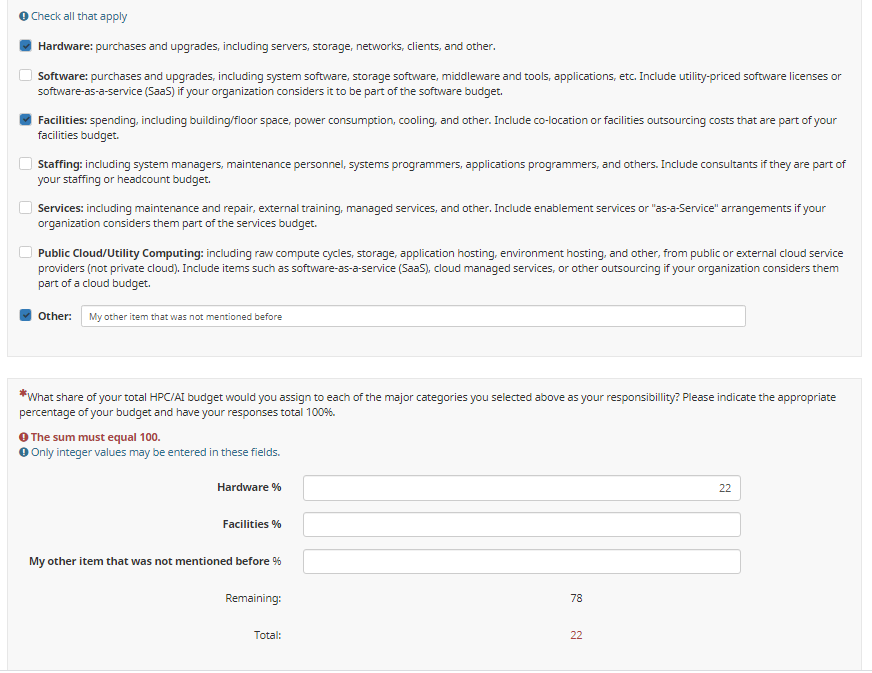
Task: Uncheck the Hardware checkbox
Action: 26,46
